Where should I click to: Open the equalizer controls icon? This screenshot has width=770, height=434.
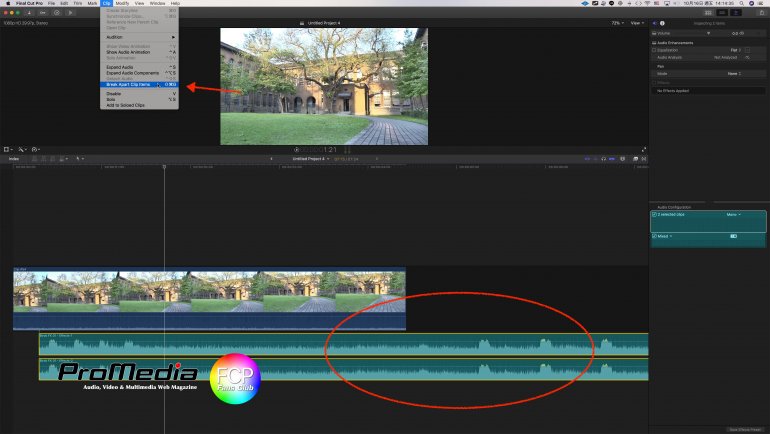(747, 50)
